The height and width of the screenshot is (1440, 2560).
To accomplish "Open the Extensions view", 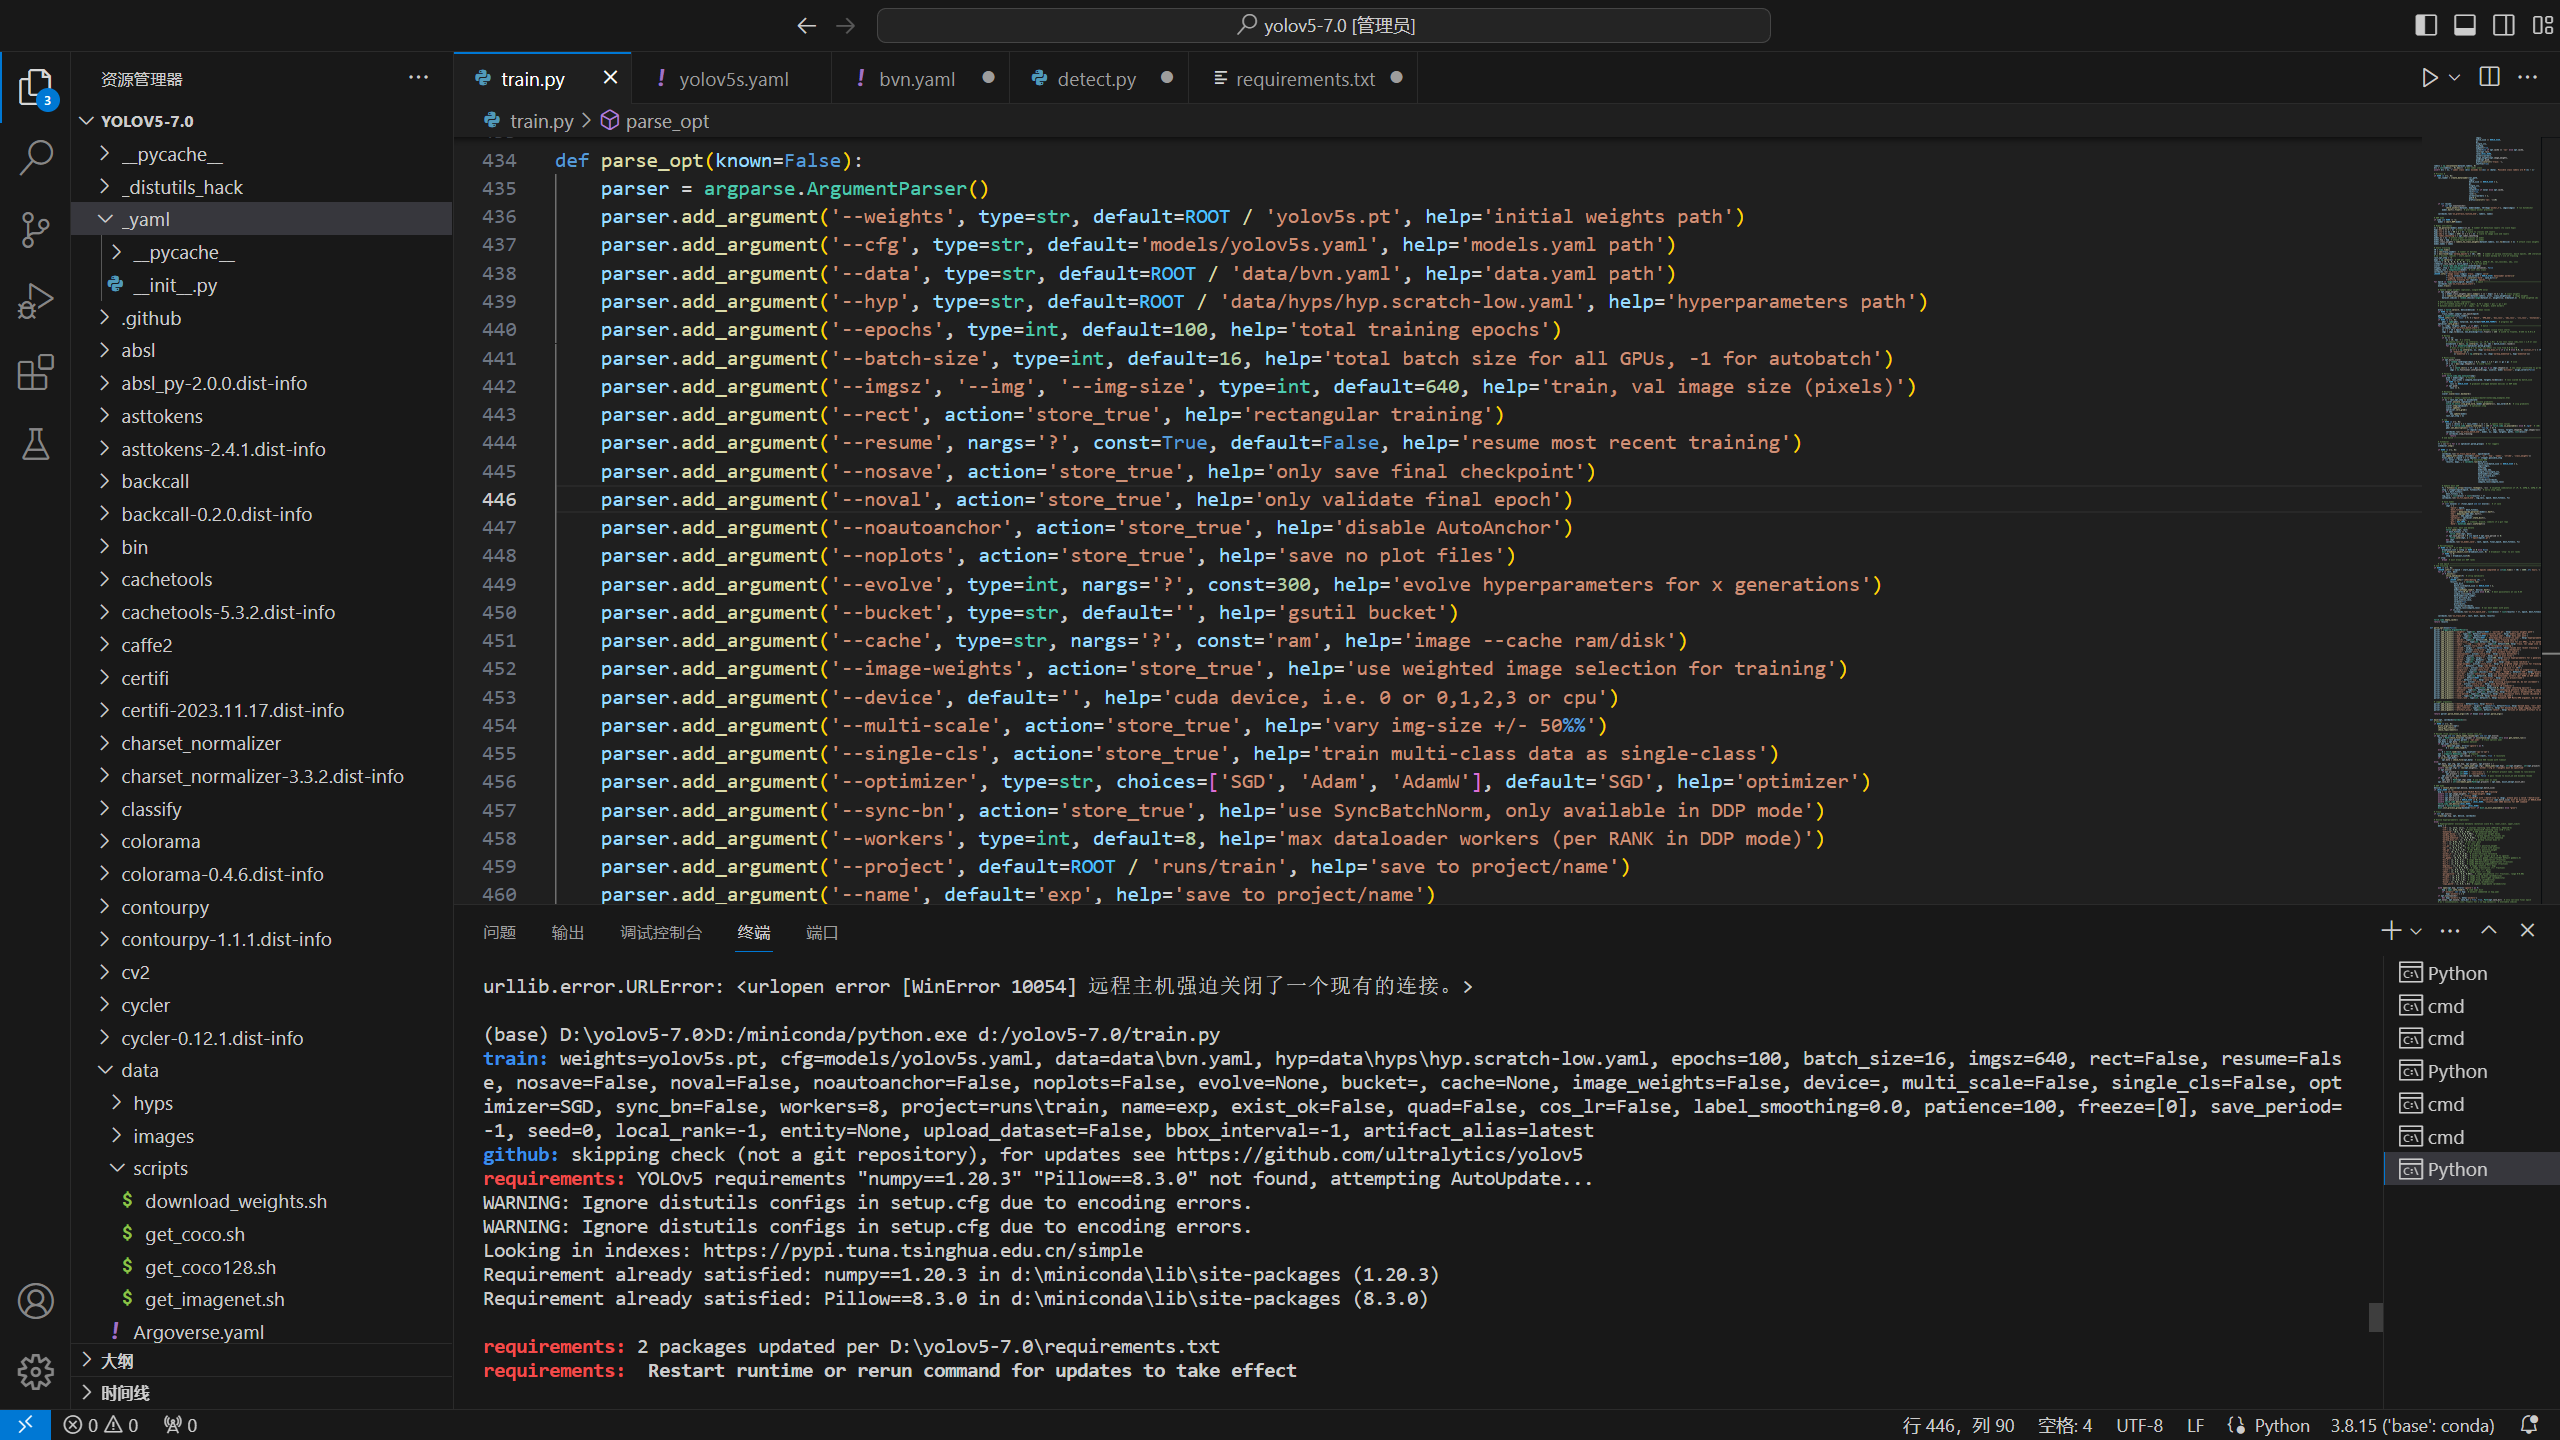I will click(36, 372).
